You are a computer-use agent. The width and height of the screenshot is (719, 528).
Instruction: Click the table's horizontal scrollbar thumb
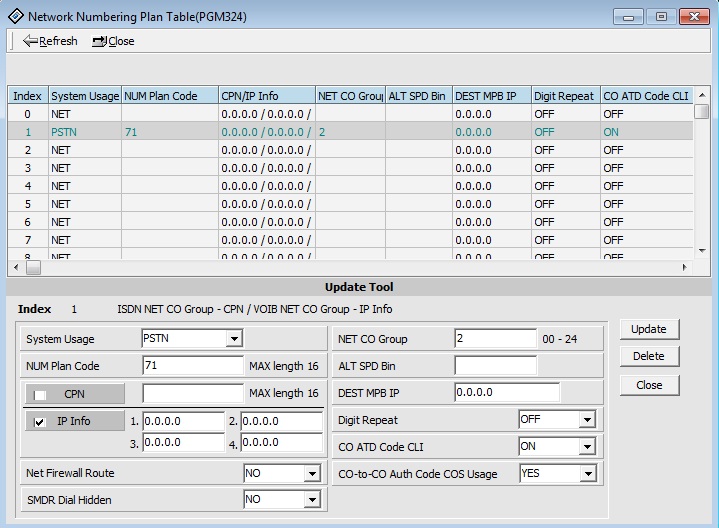[33, 268]
